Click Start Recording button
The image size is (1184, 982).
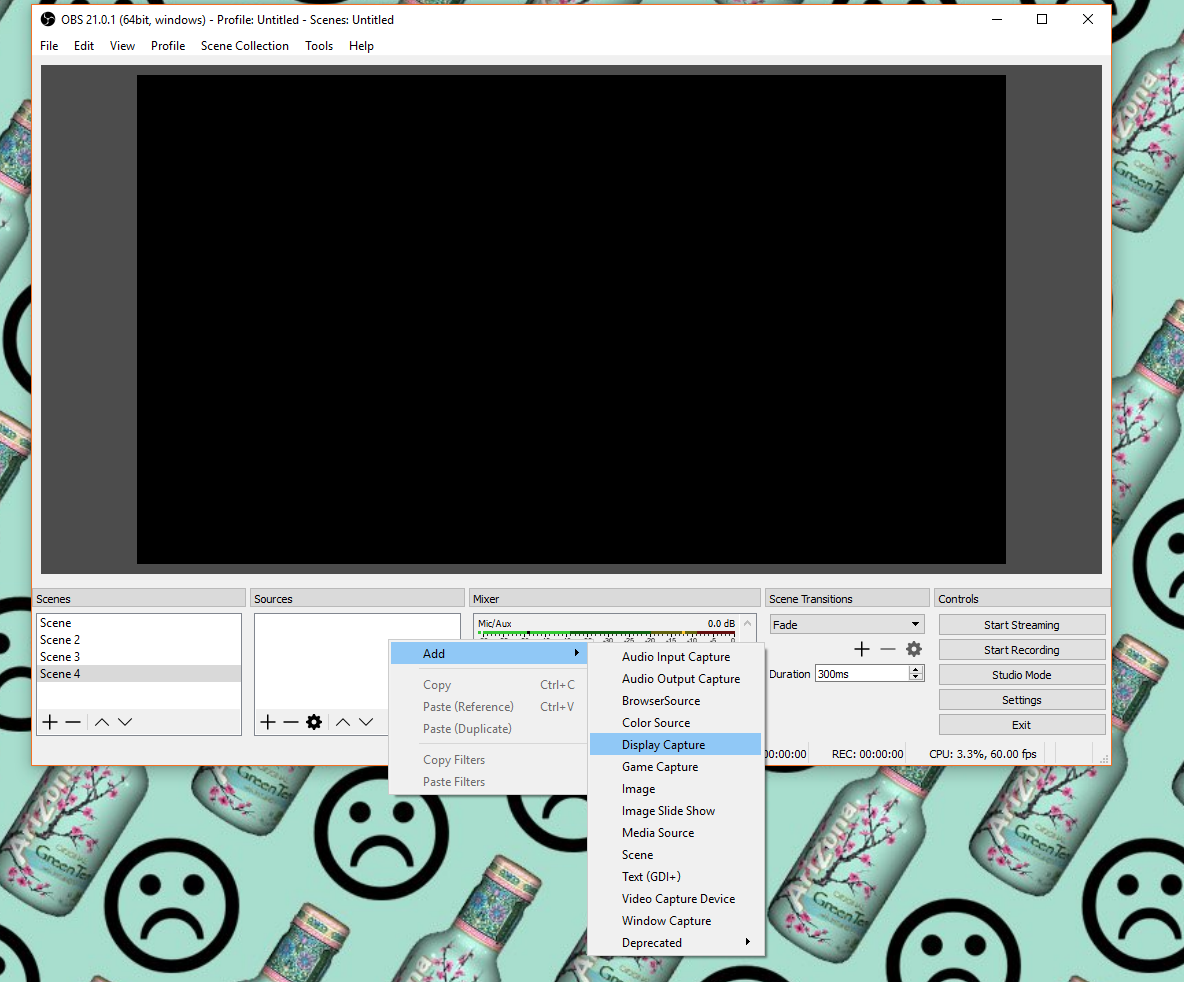click(1022, 650)
